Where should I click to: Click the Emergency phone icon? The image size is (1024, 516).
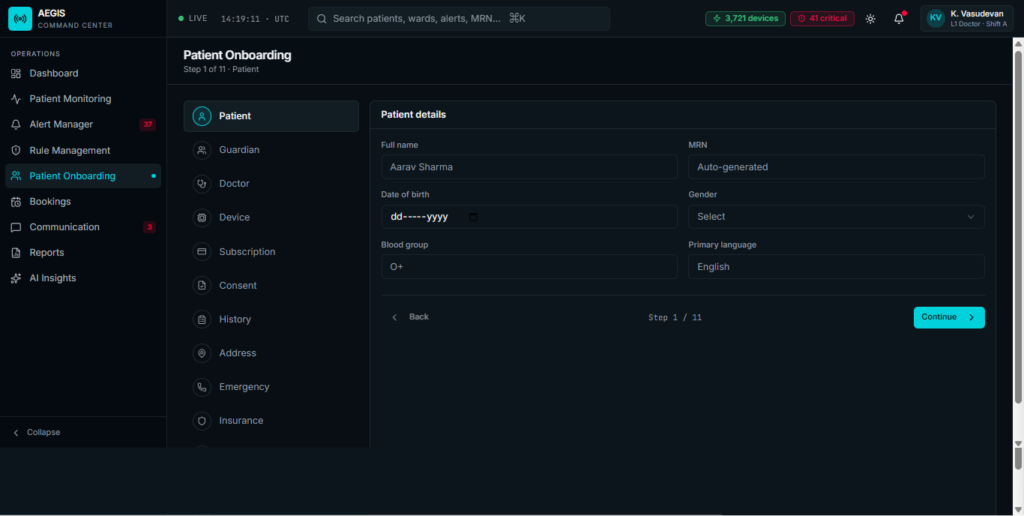tap(202, 387)
